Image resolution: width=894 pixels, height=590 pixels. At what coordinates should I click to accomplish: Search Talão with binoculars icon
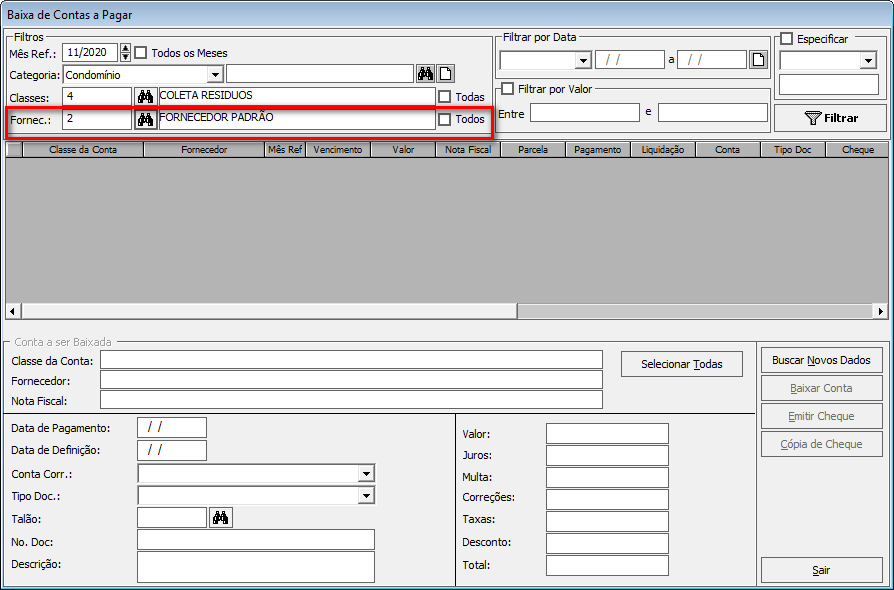tap(221, 518)
